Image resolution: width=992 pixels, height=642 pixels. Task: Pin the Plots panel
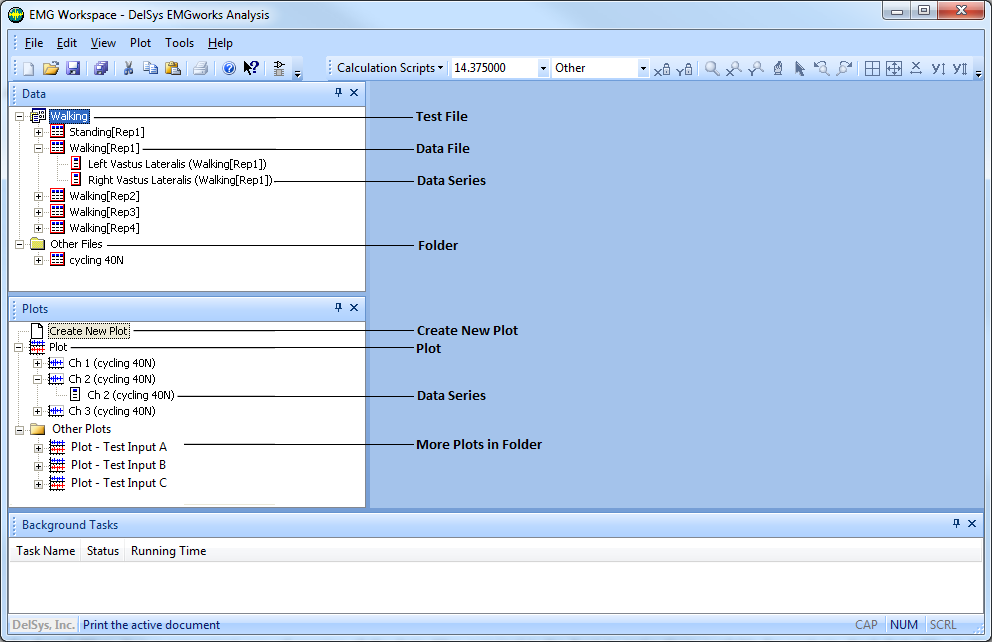[338, 307]
